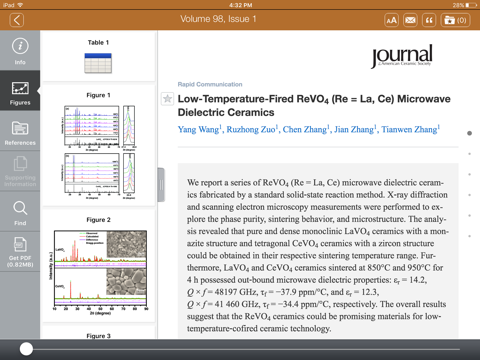The image size is (480, 360).
Task: Collapse figures panel with the handle
Action: coord(161,185)
